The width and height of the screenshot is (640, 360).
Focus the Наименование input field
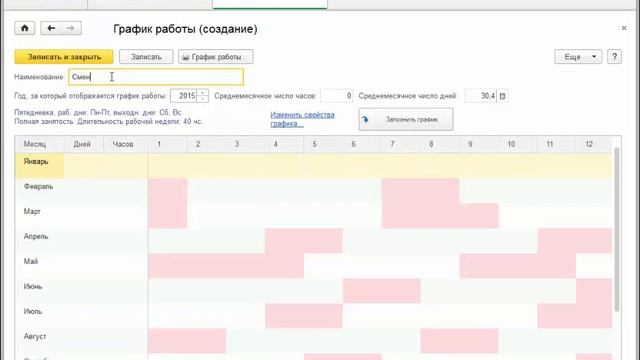[x=156, y=77]
